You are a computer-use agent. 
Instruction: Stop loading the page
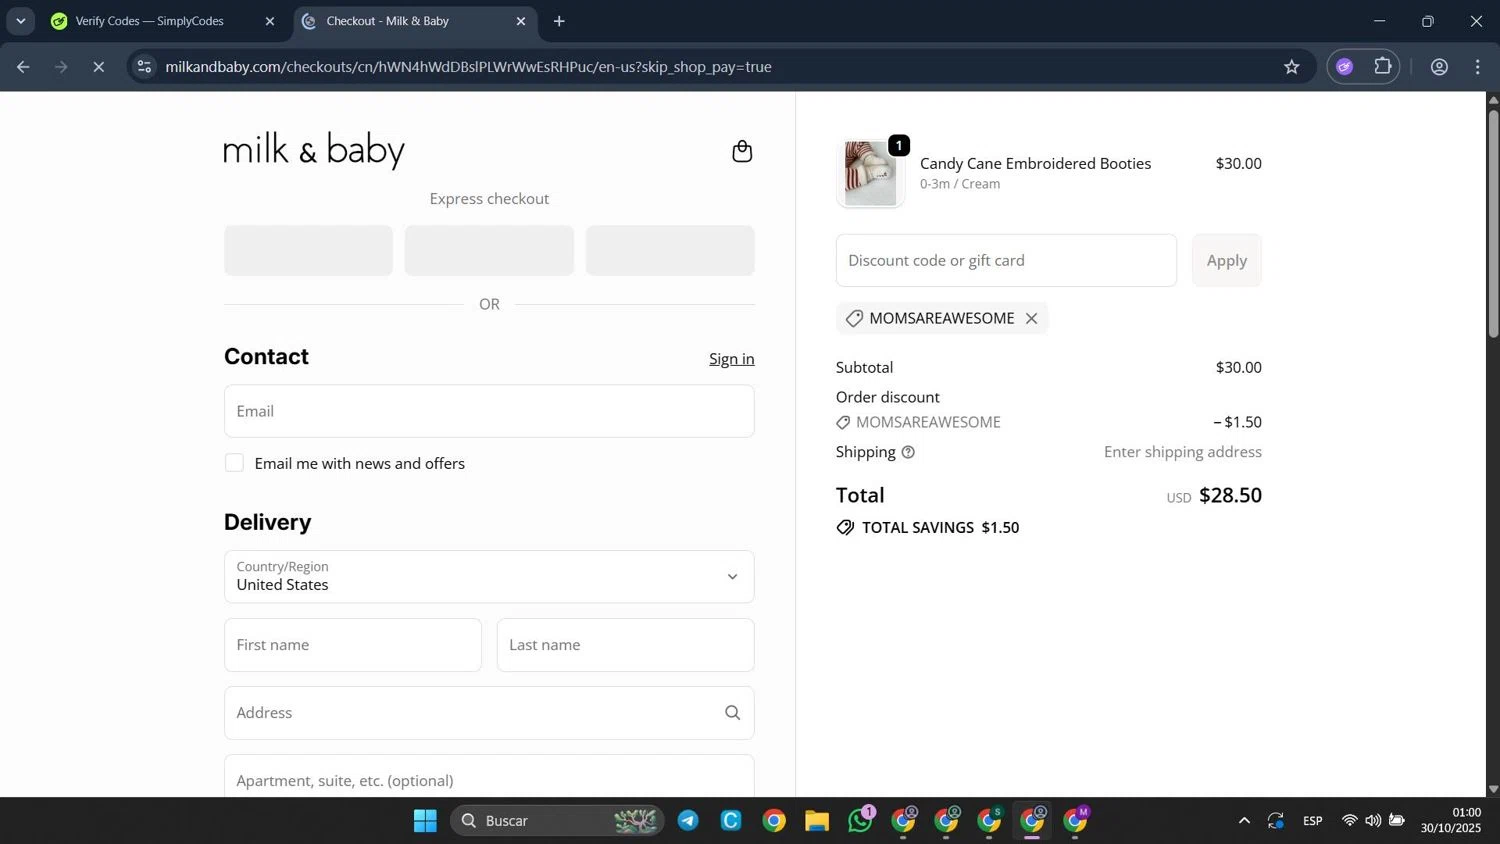click(x=98, y=67)
